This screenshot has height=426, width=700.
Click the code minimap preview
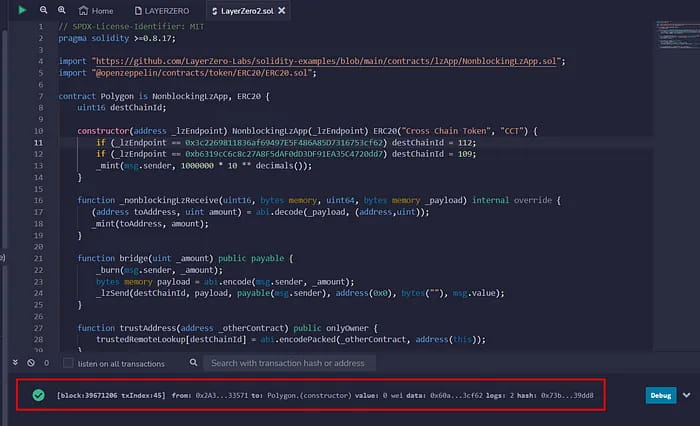tap(677, 35)
